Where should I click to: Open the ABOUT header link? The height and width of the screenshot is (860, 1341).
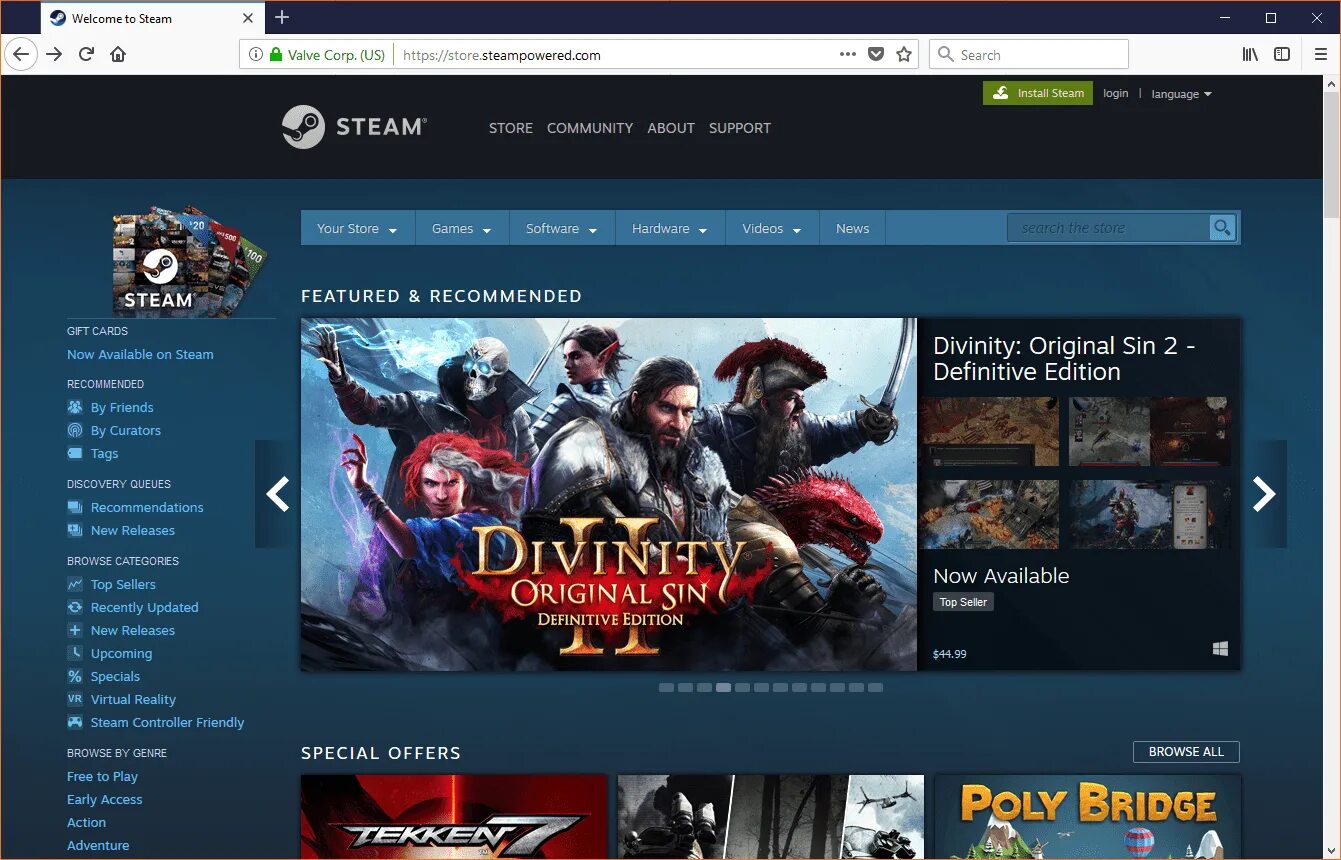coord(671,128)
